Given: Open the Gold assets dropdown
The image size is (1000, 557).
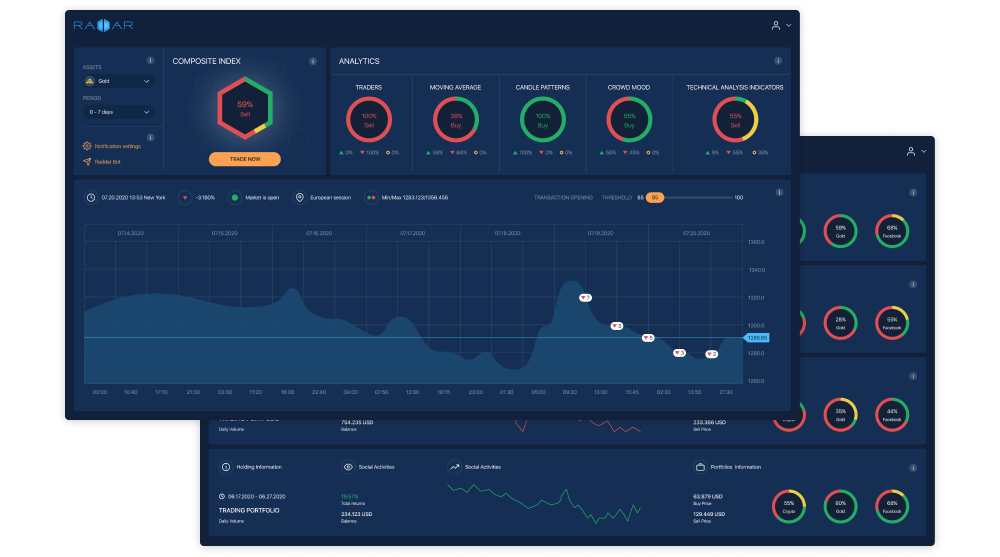Looking at the screenshot, I should coord(118,81).
